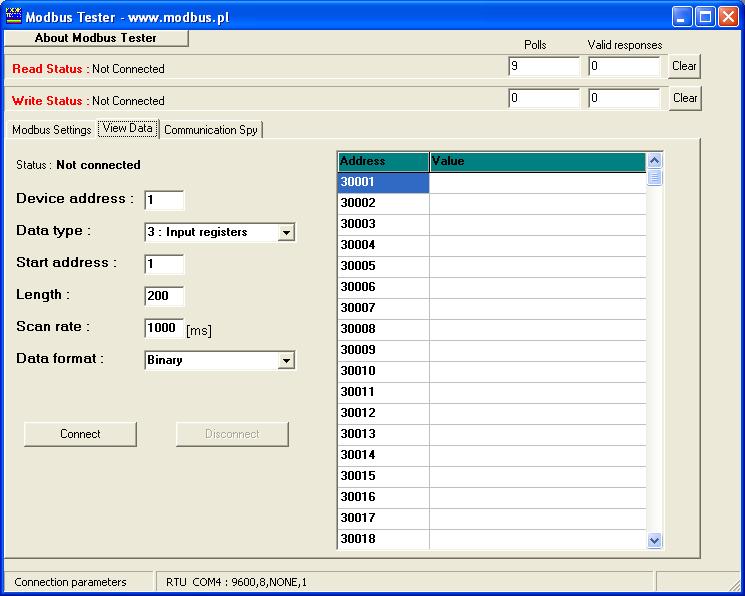Screen dimensions: 745x596
Task: Clear the Read Status counters
Action: point(684,66)
